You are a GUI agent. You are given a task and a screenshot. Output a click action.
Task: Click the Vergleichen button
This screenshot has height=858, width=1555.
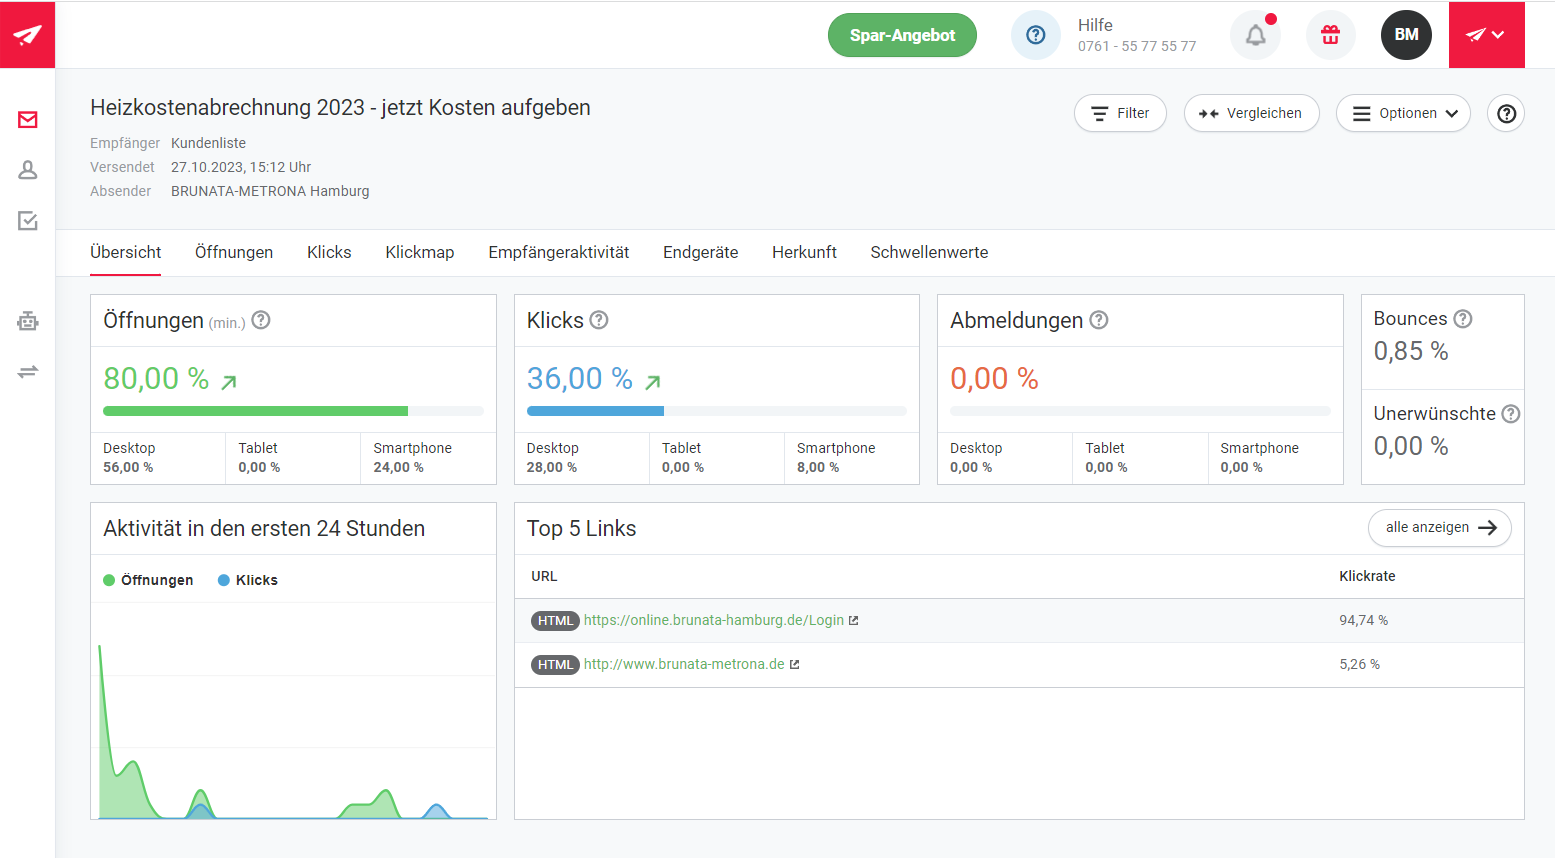[1251, 113]
